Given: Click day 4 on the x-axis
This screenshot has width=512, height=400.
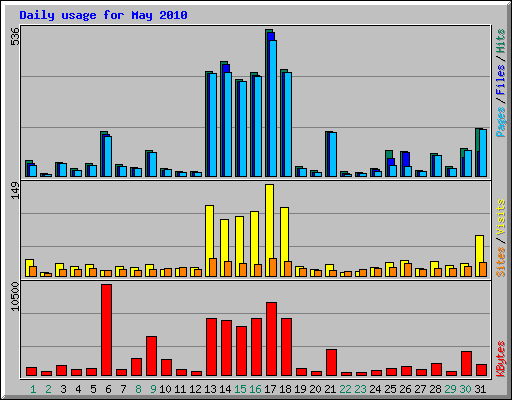Looking at the screenshot, I should (x=78, y=389).
